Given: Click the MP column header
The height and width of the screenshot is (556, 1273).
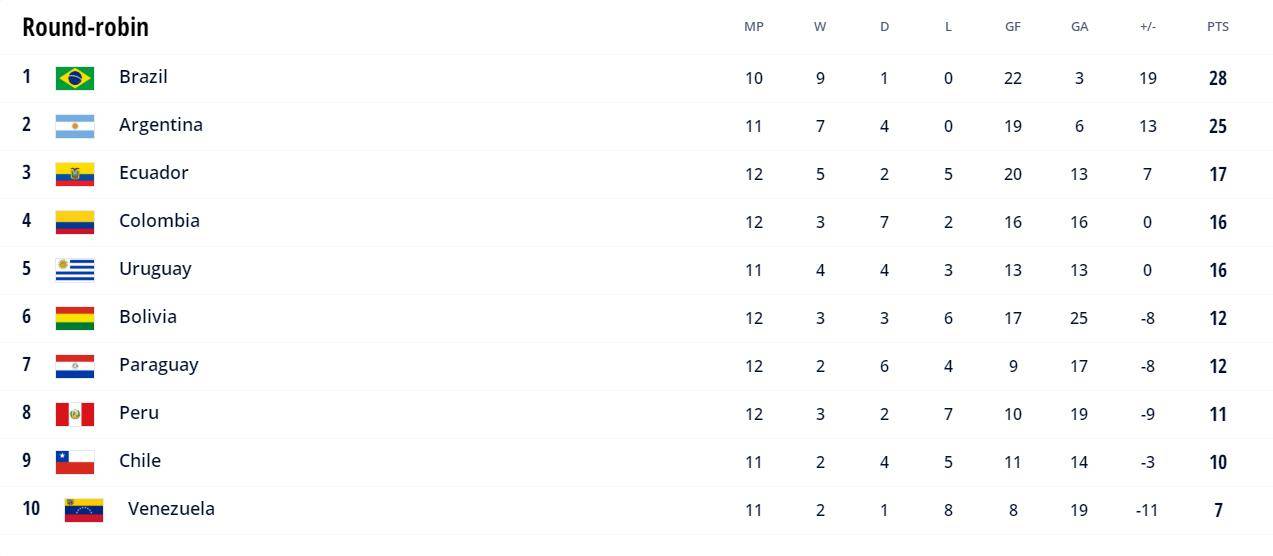Looking at the screenshot, I should tap(754, 27).
